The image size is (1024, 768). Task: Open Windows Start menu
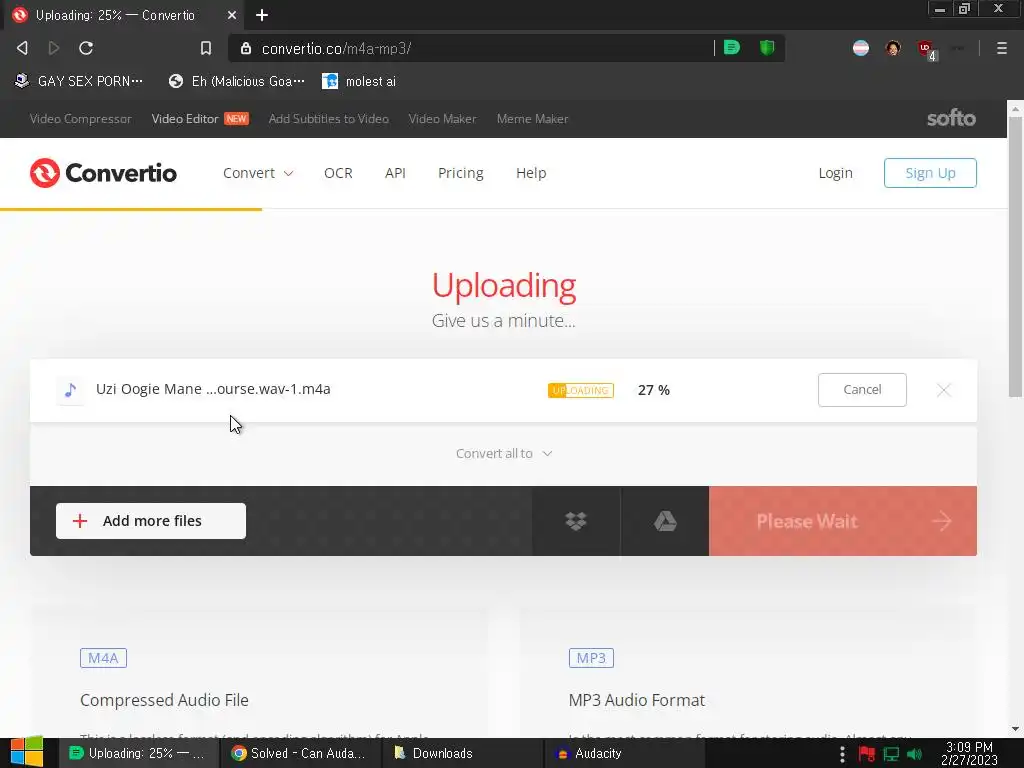point(27,752)
